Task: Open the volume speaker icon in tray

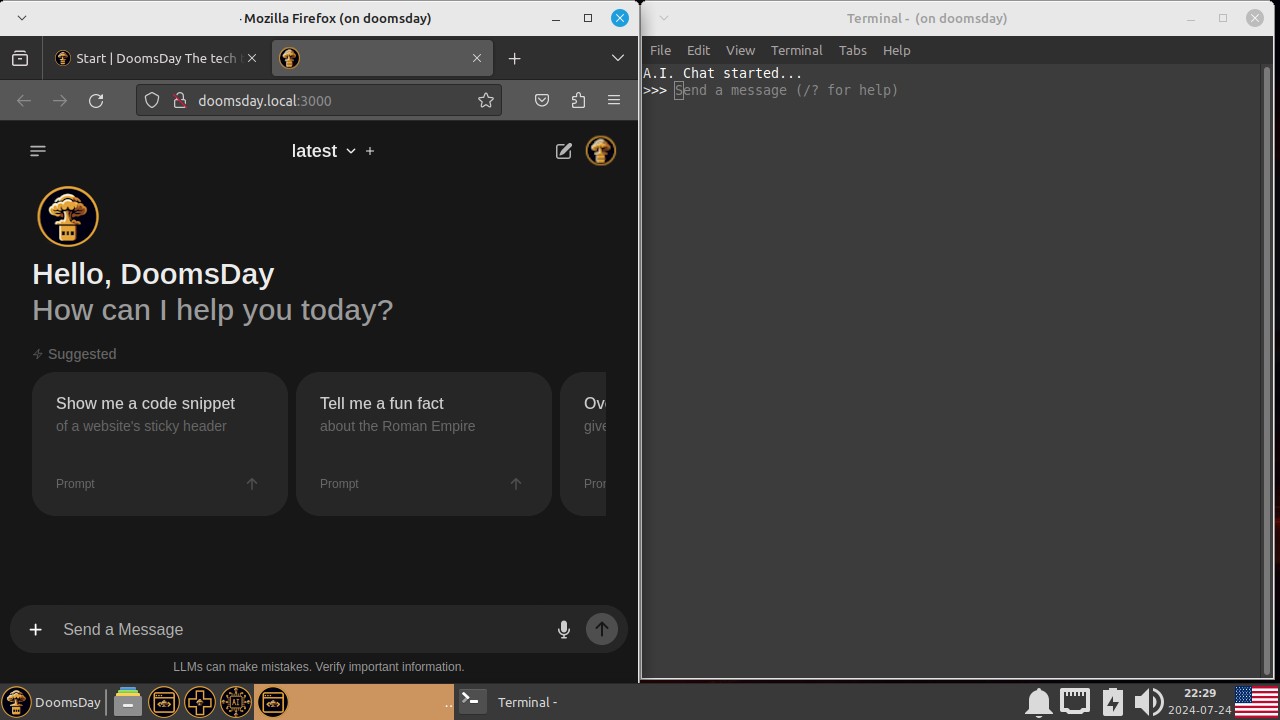Action: coord(1149,702)
